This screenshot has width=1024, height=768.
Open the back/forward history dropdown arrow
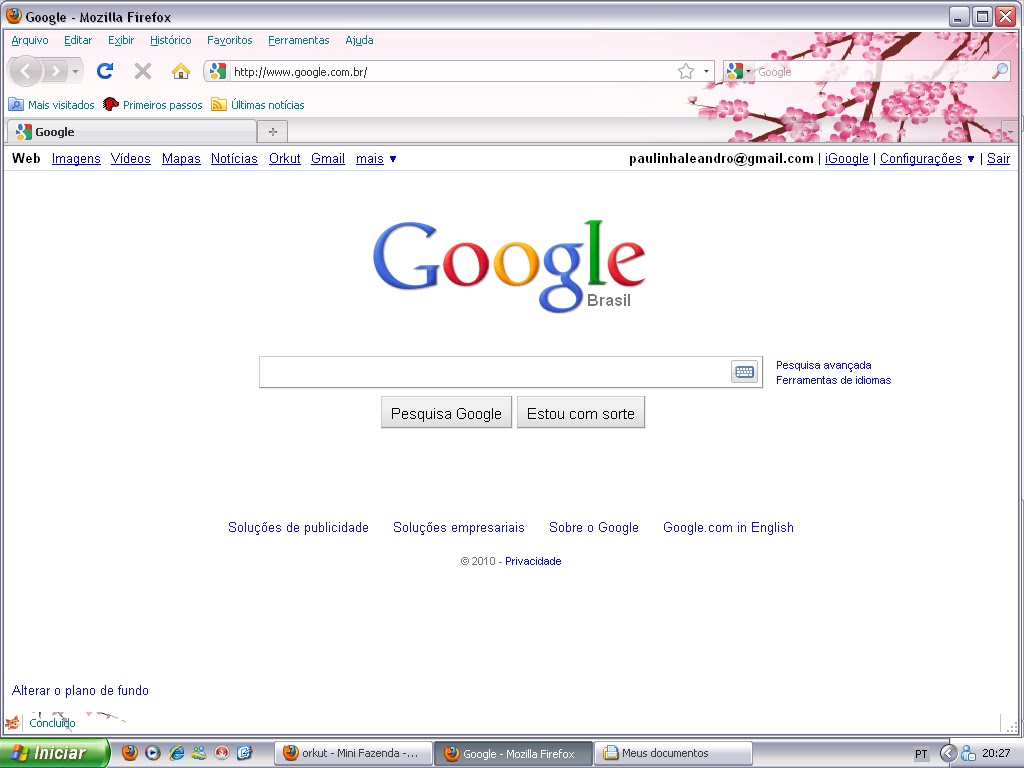(76, 71)
